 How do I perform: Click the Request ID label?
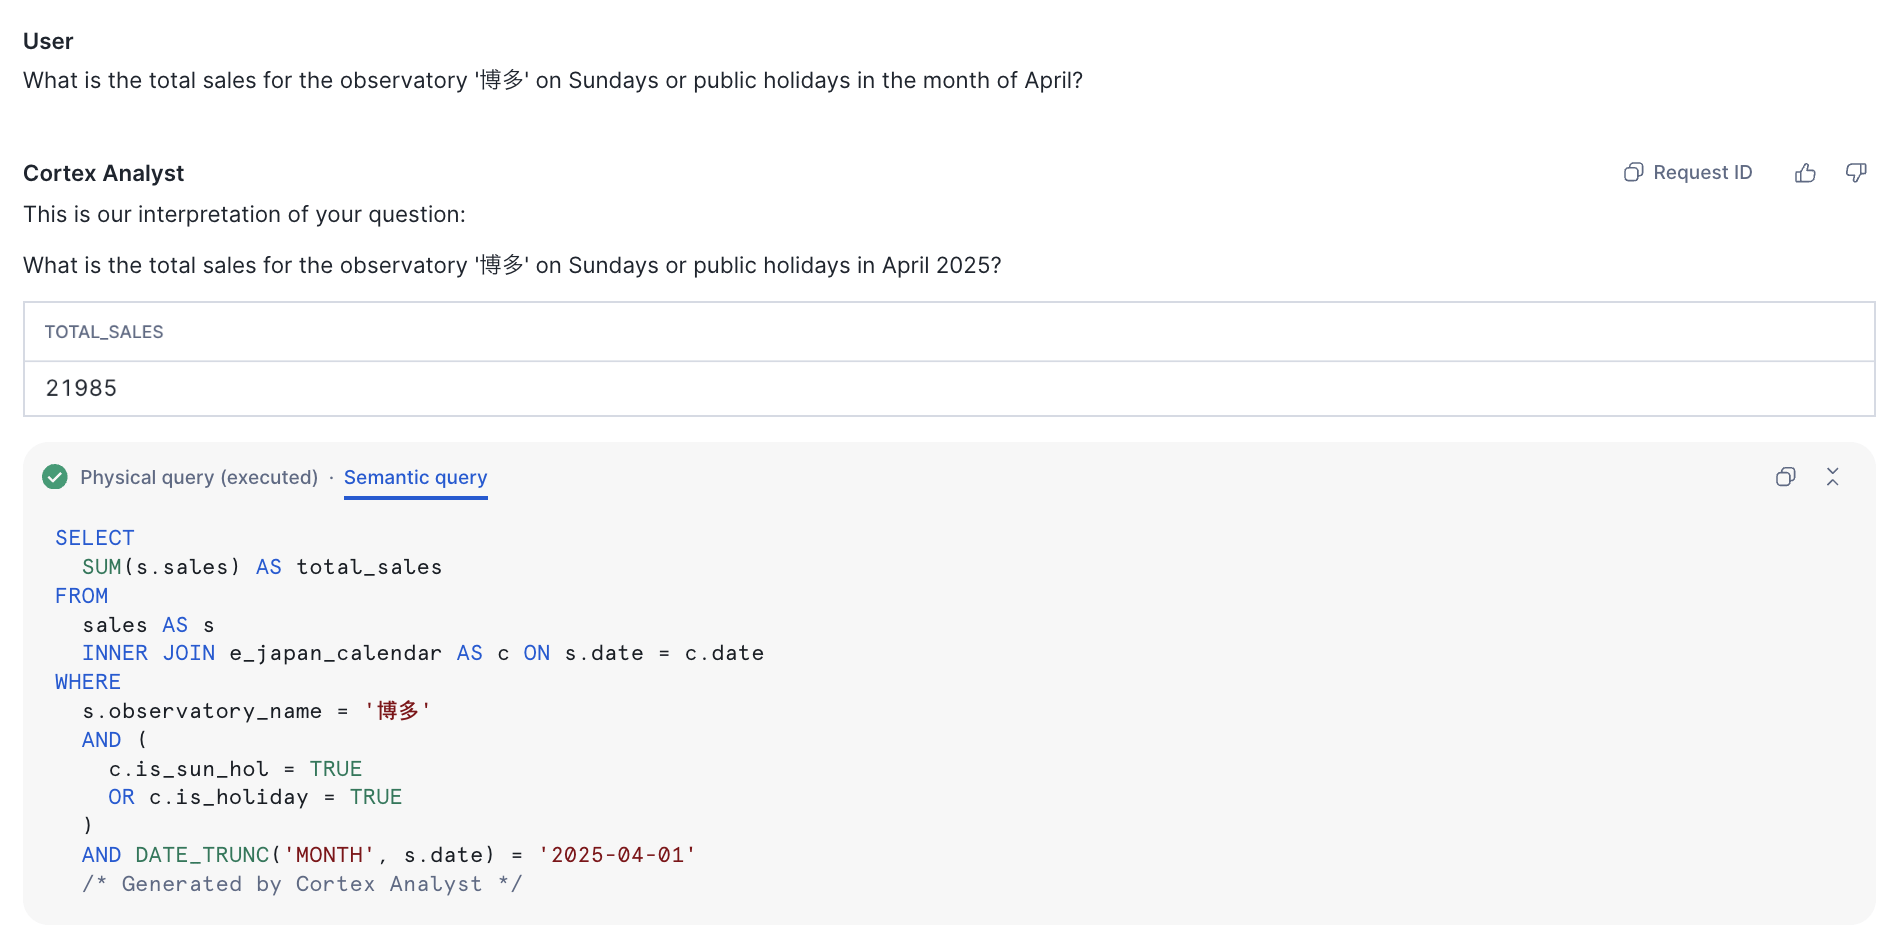click(x=1702, y=172)
